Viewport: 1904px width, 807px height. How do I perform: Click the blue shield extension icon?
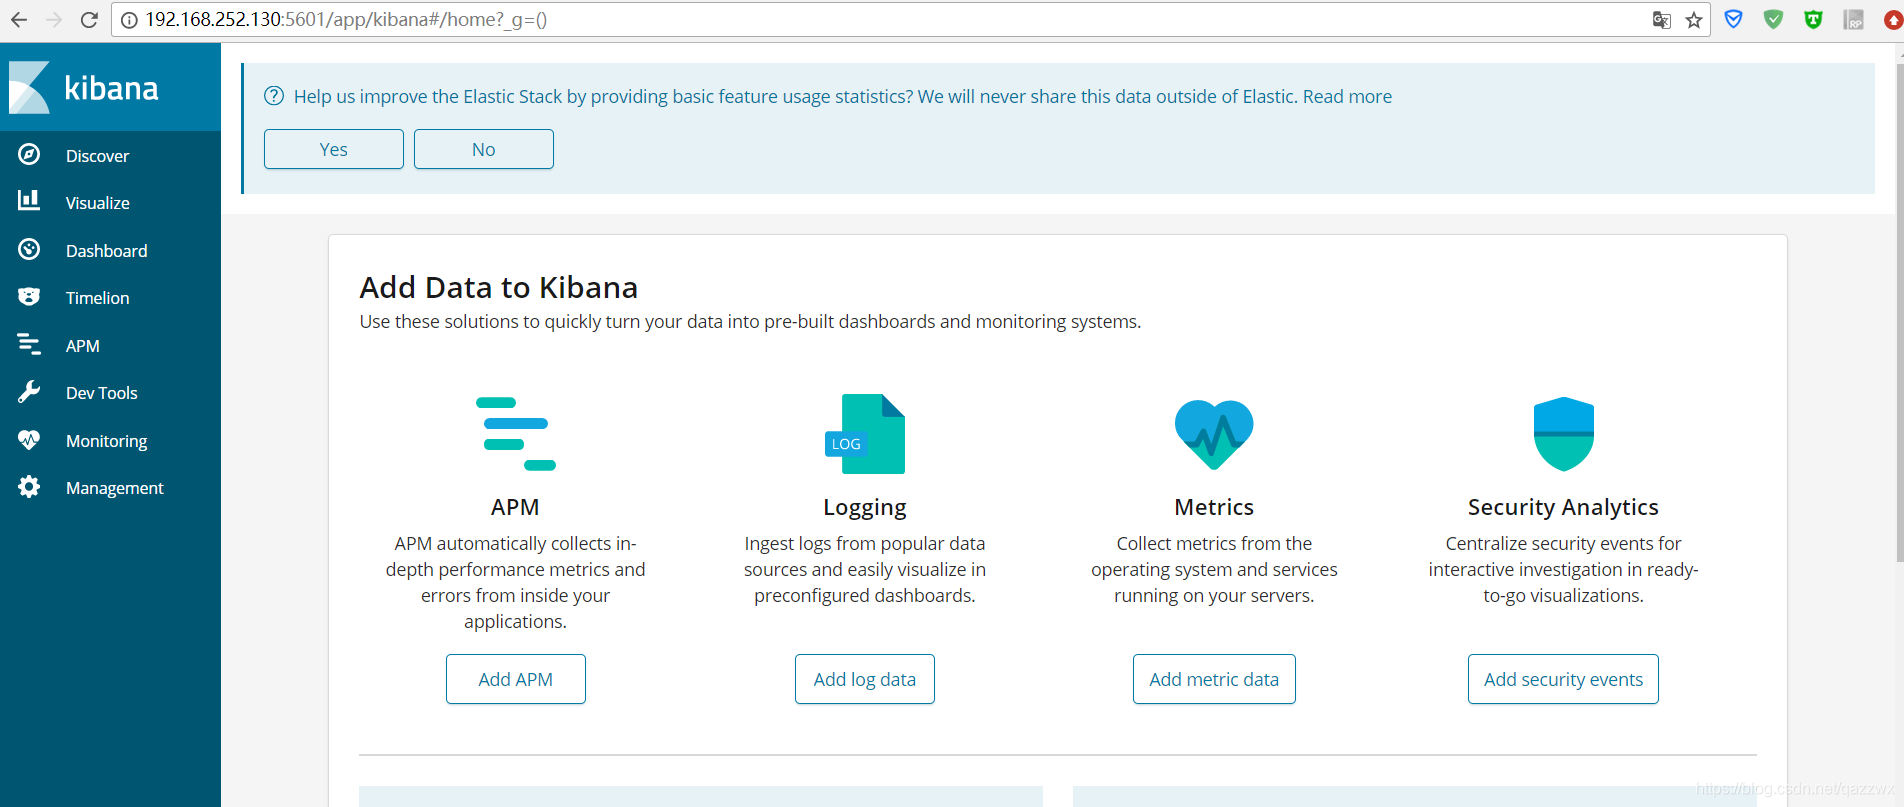click(x=1734, y=19)
